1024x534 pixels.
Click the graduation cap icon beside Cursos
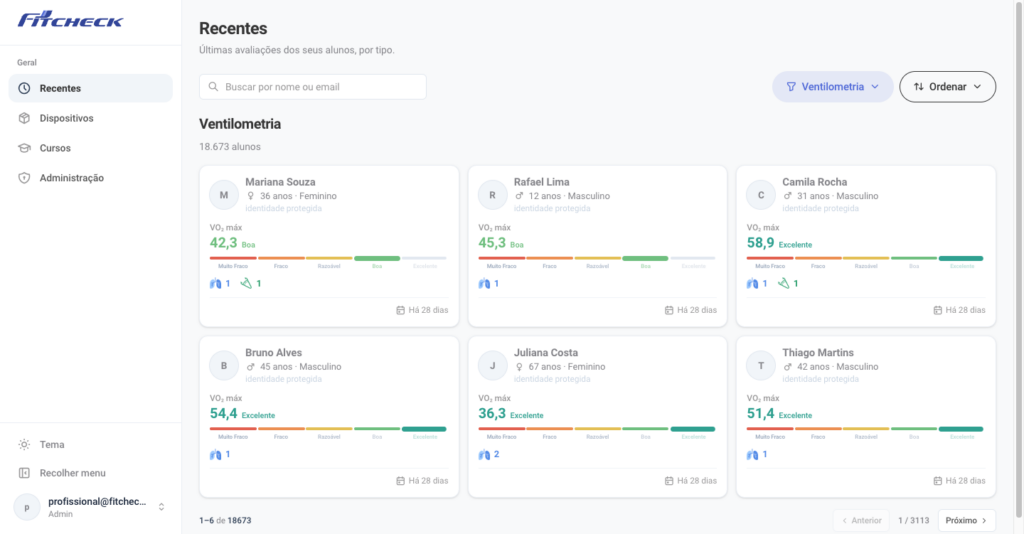click(x=24, y=148)
